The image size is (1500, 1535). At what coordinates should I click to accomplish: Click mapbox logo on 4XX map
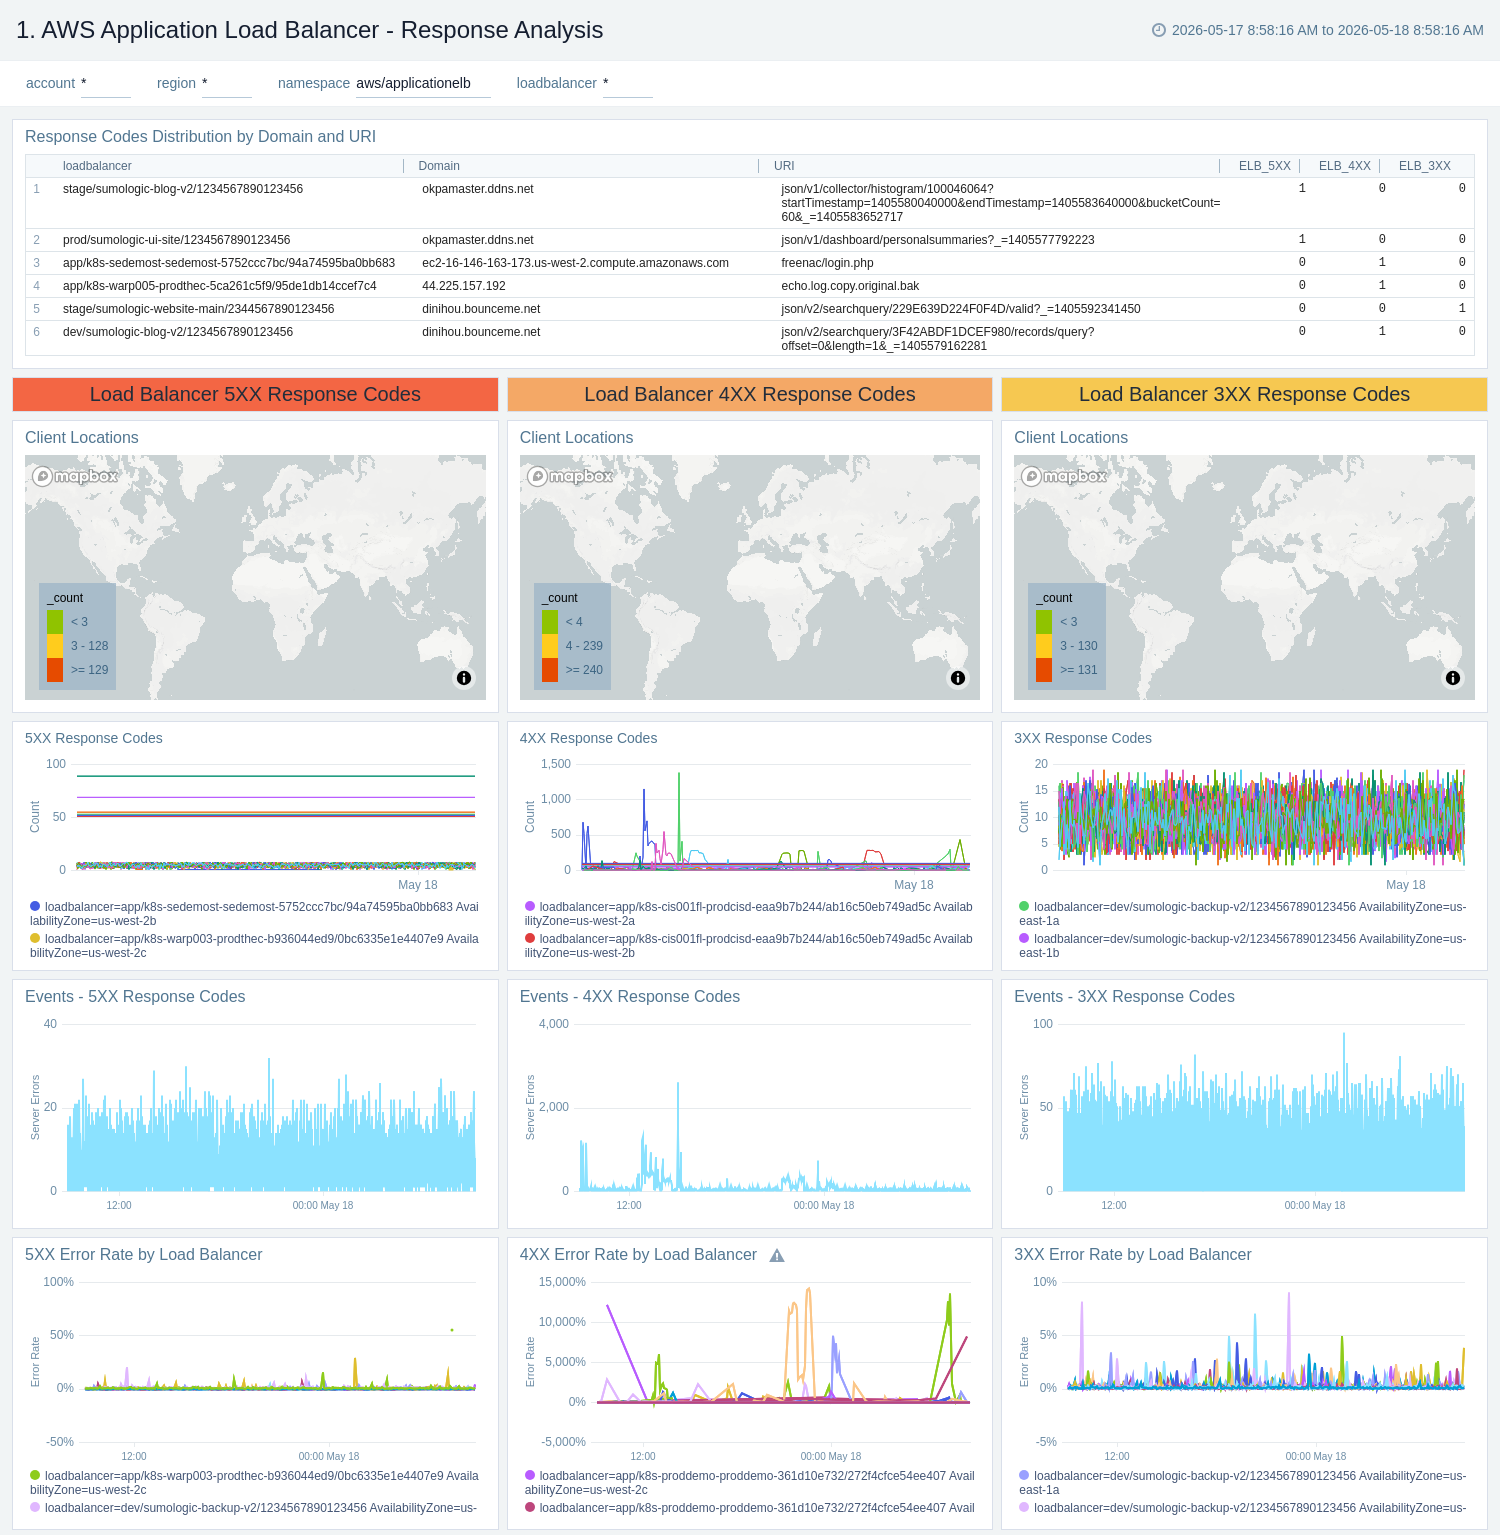click(570, 476)
